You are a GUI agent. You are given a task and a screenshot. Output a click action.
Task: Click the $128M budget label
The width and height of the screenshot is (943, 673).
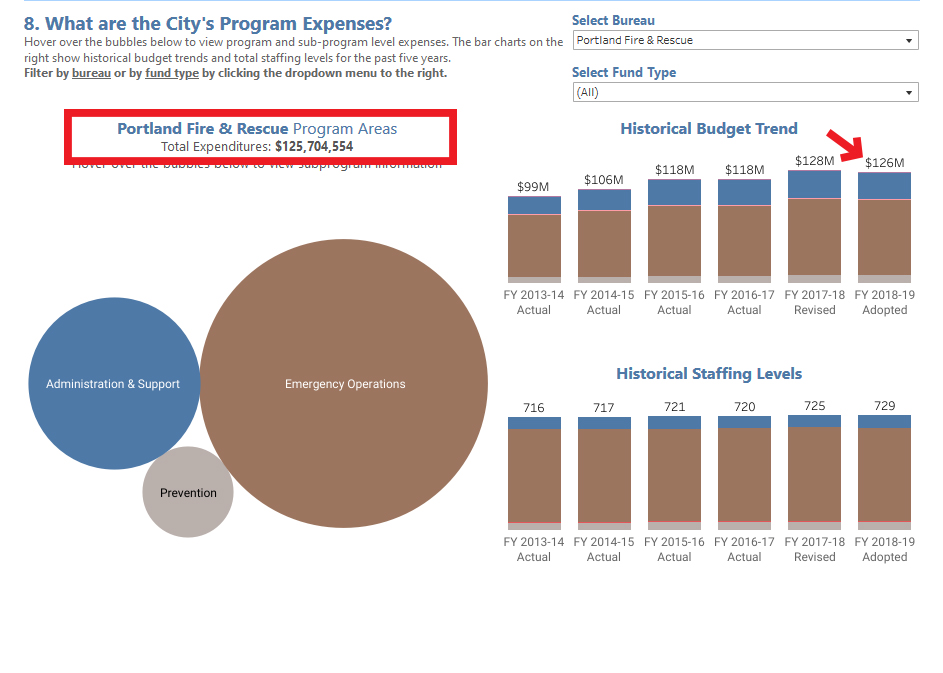click(x=814, y=161)
